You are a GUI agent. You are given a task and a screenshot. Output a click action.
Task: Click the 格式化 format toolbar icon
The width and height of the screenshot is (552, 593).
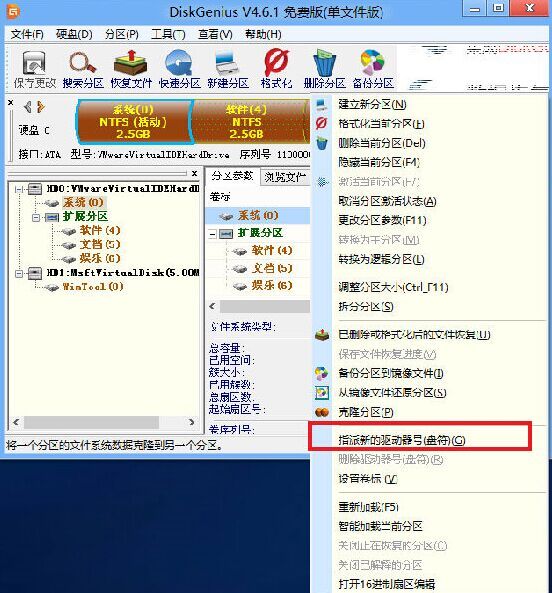click(x=276, y=69)
